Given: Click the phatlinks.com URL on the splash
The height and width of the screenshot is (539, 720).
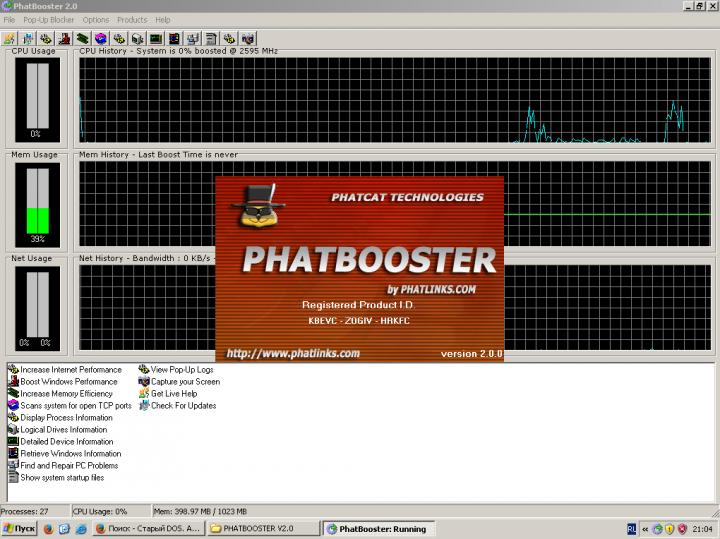Looking at the screenshot, I should (292, 353).
